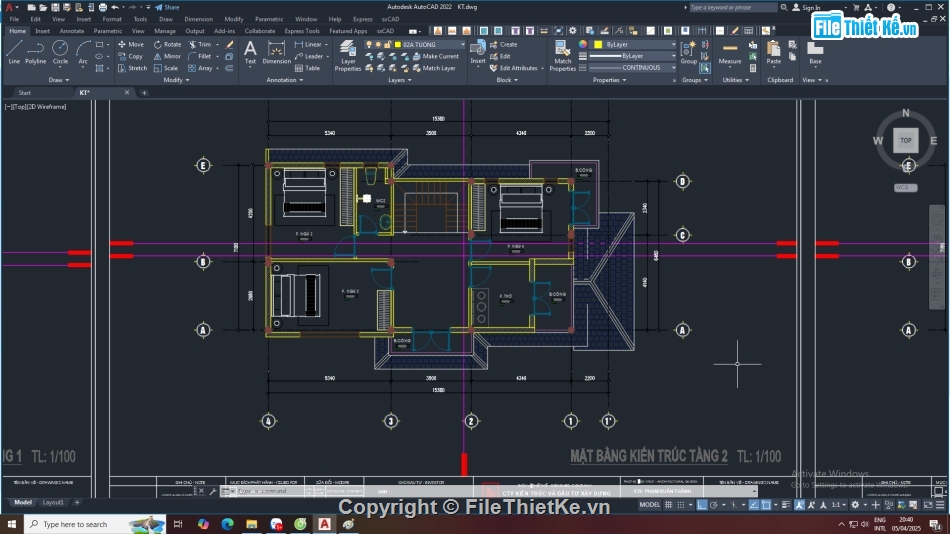Toggle lineweight display in status bar
This screenshot has height=534, width=950.
point(786,505)
